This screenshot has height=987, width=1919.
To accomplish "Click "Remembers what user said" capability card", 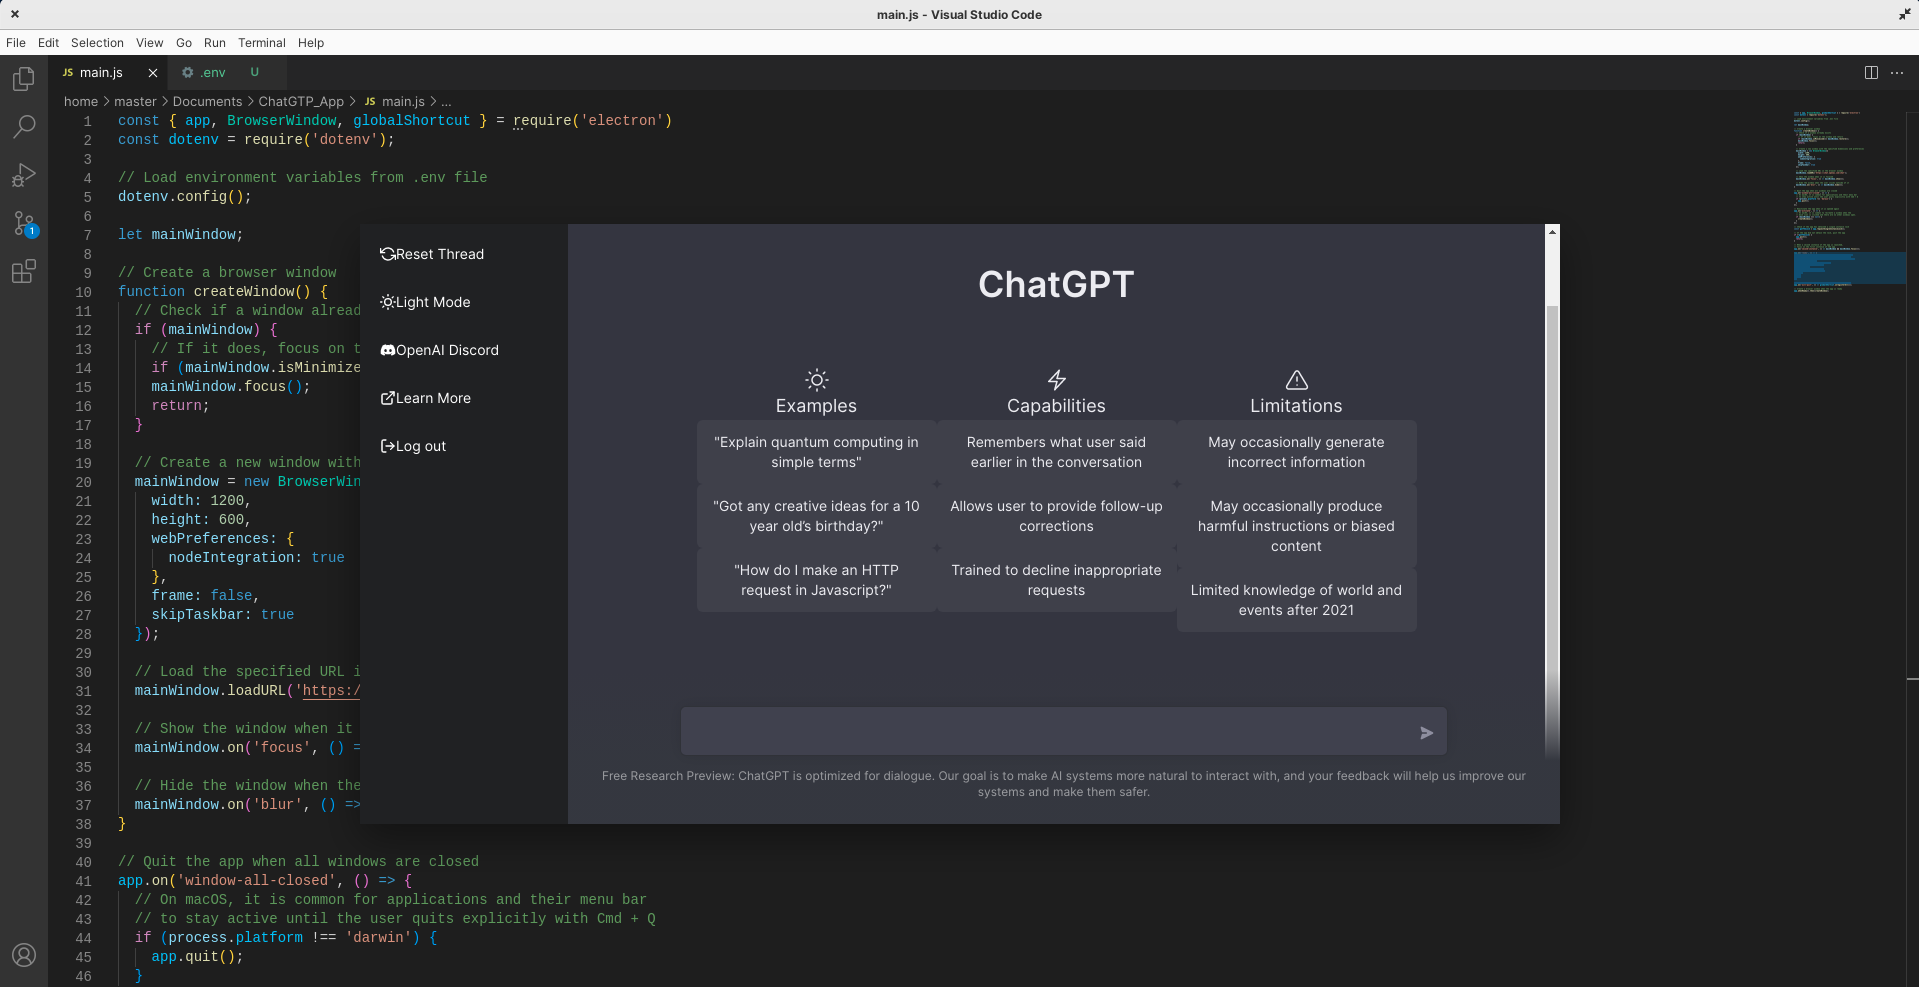I will coord(1056,452).
